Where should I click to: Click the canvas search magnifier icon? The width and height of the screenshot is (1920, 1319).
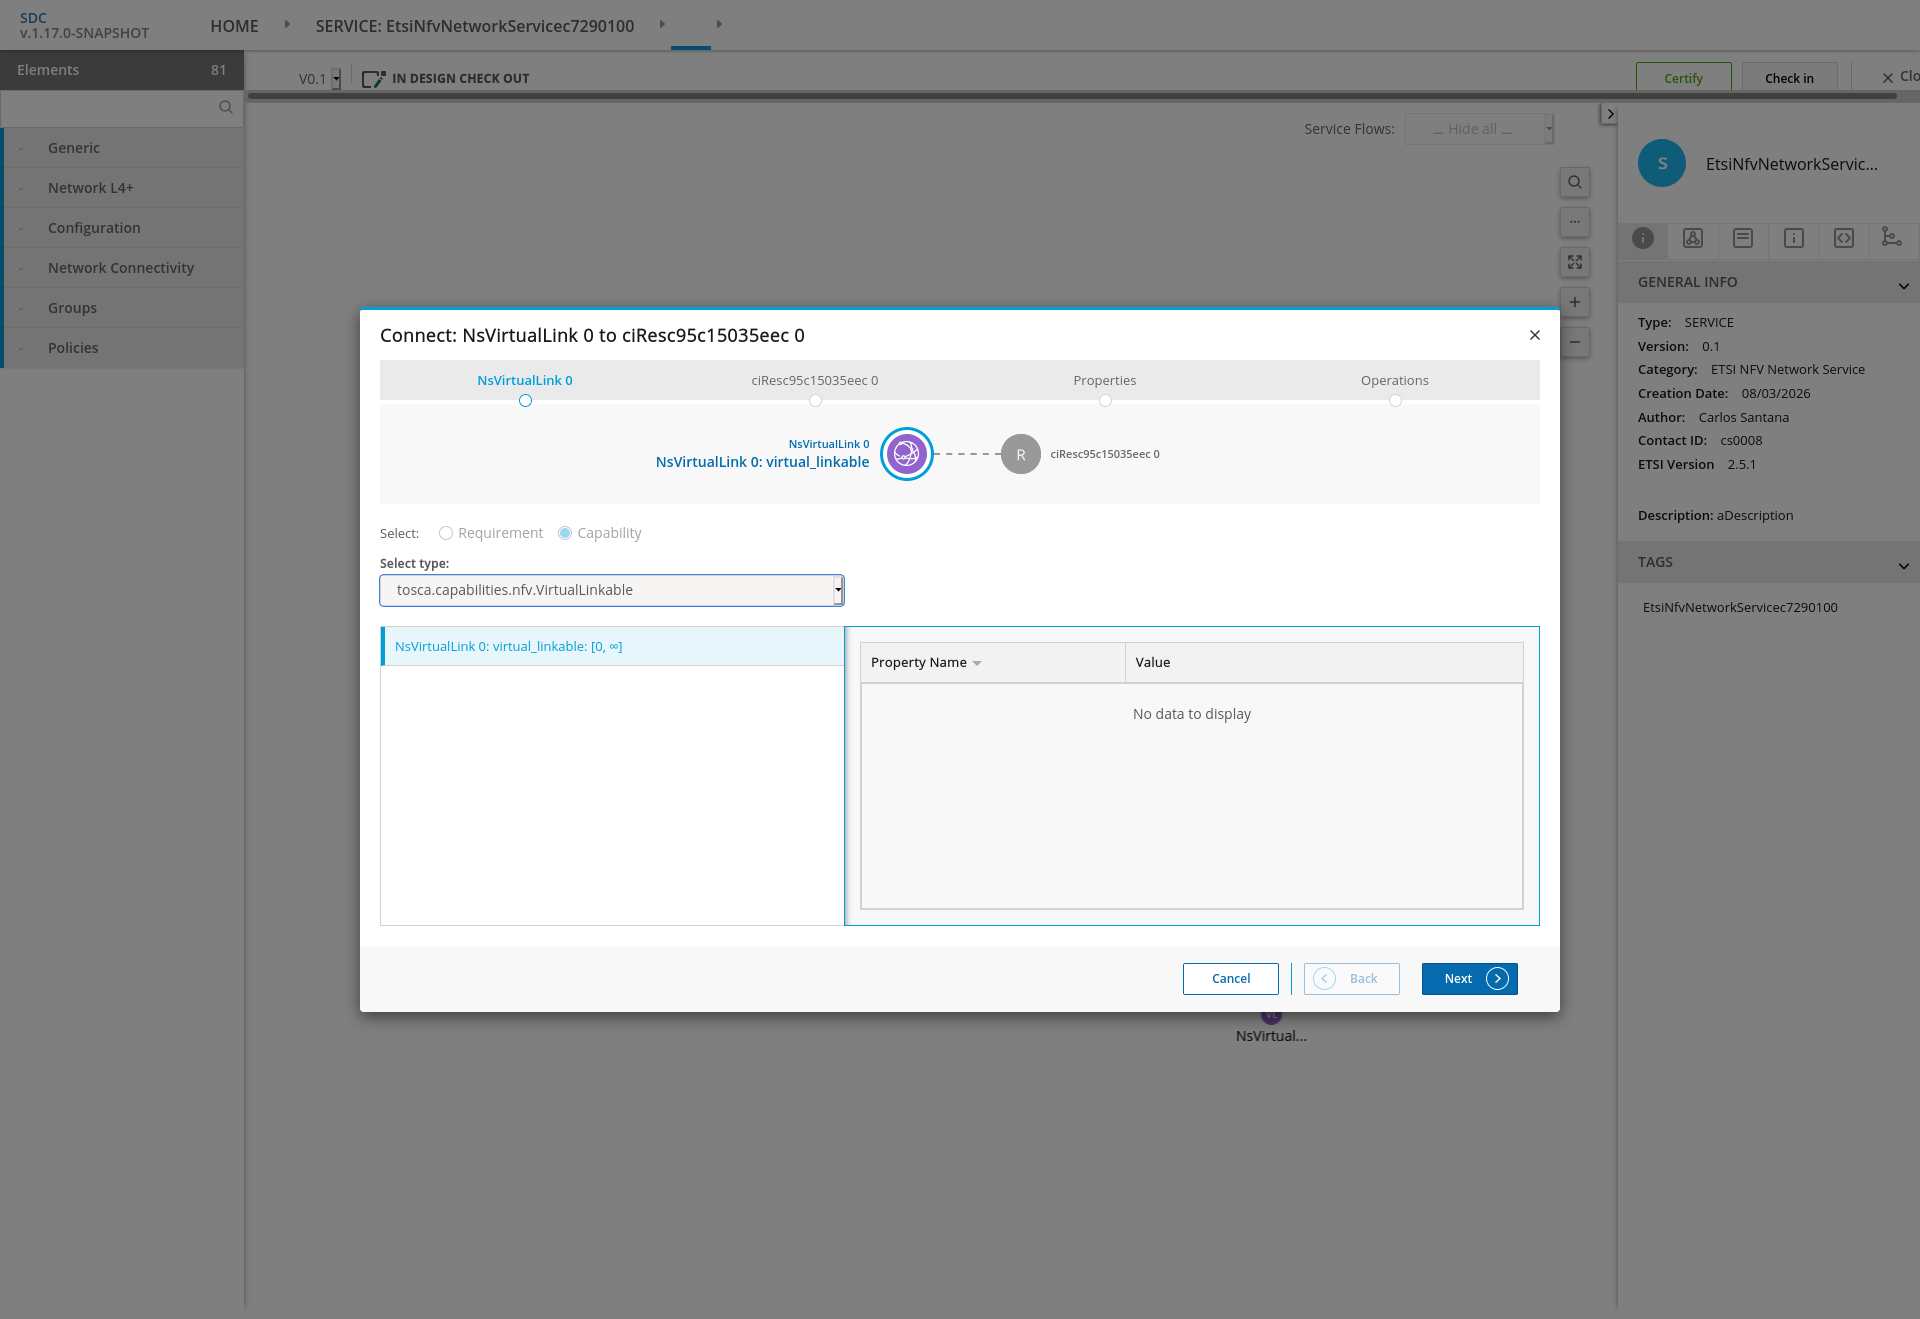pos(1575,182)
